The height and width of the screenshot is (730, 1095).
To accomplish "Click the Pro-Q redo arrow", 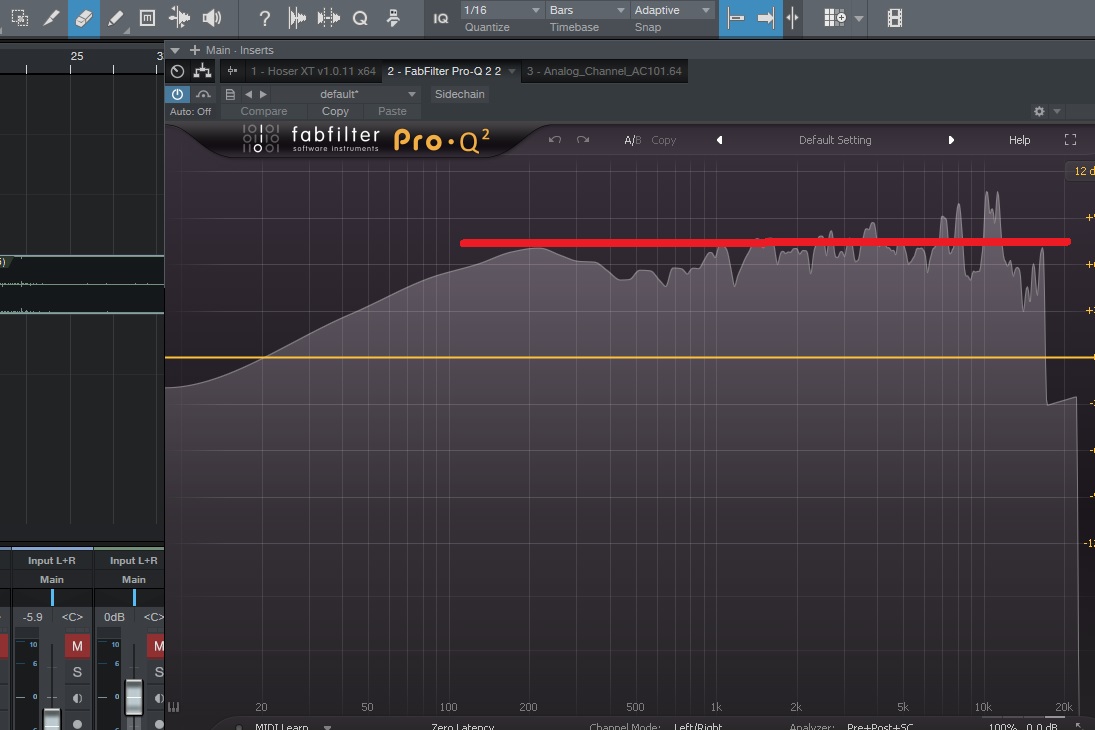I will (583, 140).
